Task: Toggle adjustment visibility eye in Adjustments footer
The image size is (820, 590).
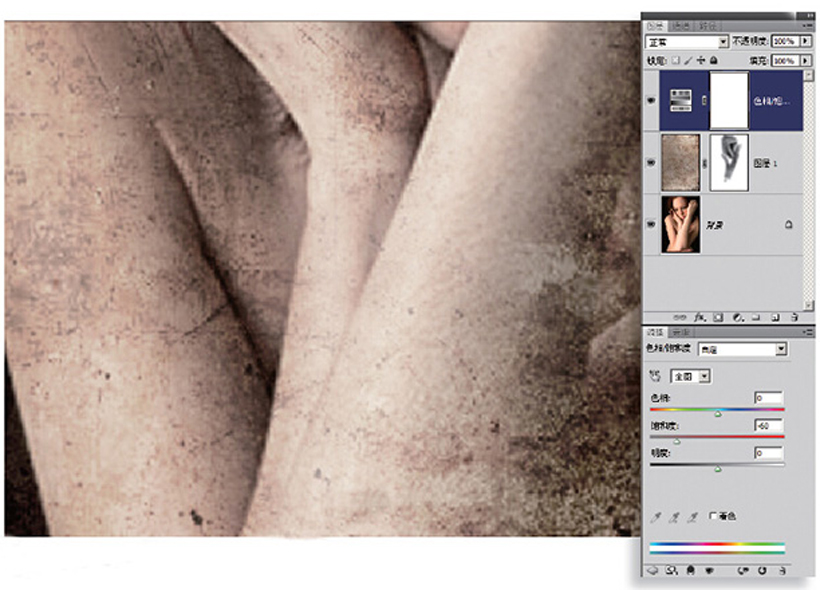Action: point(710,571)
